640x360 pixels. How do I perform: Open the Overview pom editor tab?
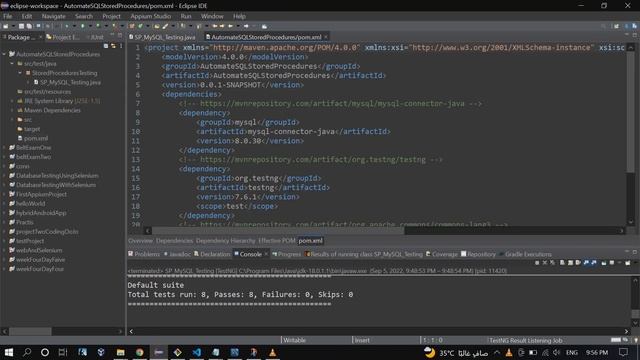click(140, 241)
